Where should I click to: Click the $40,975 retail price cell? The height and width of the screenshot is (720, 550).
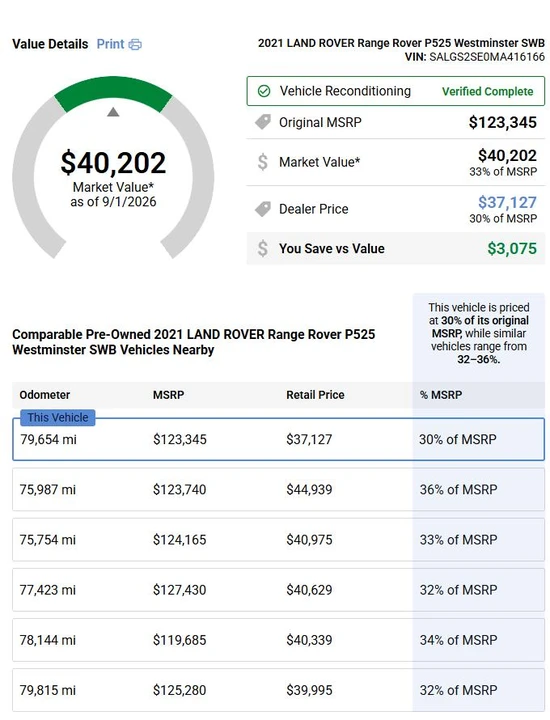click(309, 540)
